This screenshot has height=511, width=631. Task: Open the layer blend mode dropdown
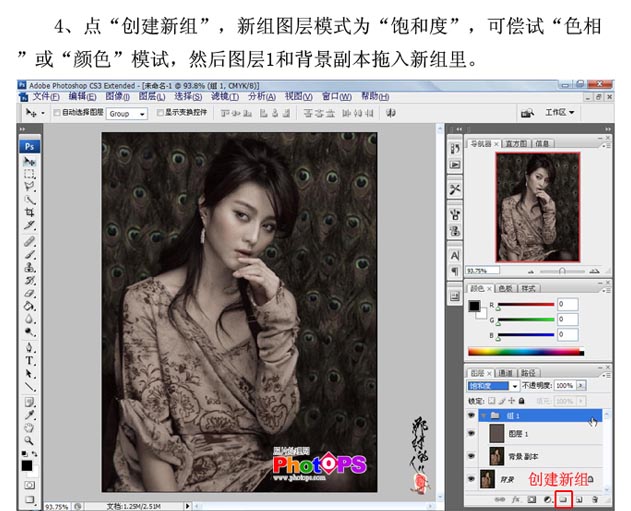click(x=493, y=386)
